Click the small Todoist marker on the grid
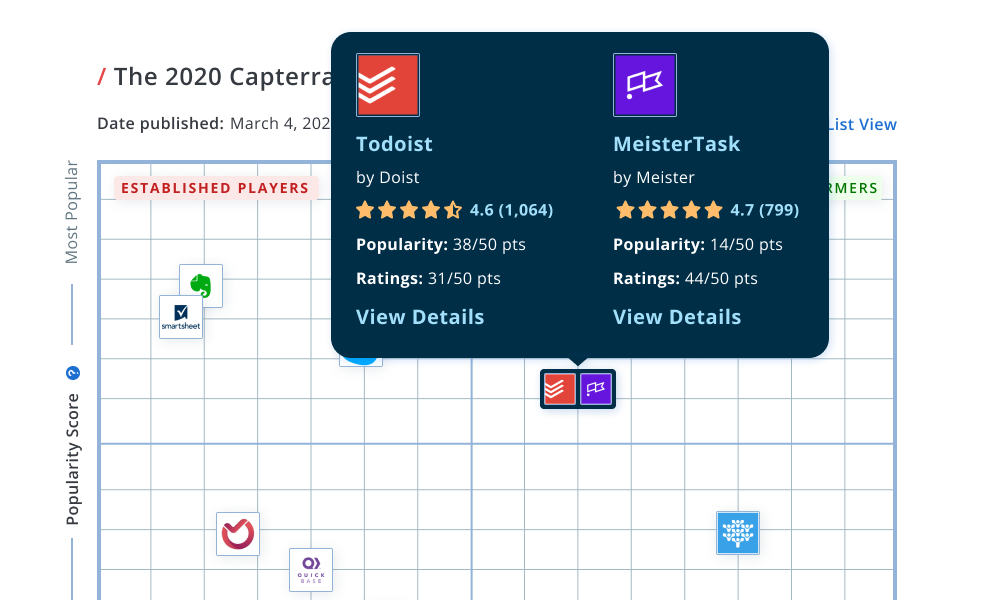The image size is (1000, 600). tap(559, 388)
